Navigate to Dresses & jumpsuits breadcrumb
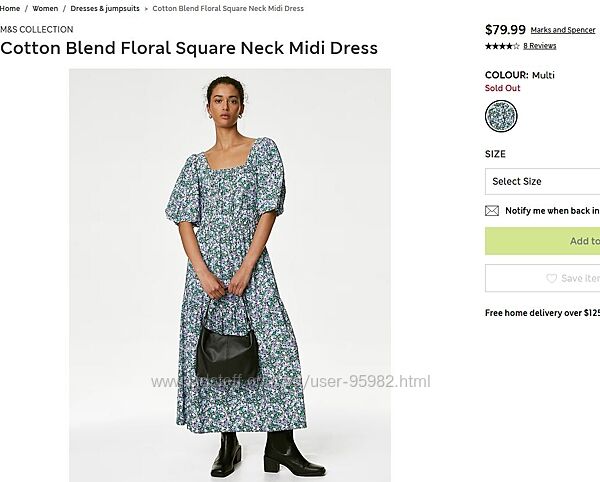Screen dimensions: 600x482 [104, 8]
